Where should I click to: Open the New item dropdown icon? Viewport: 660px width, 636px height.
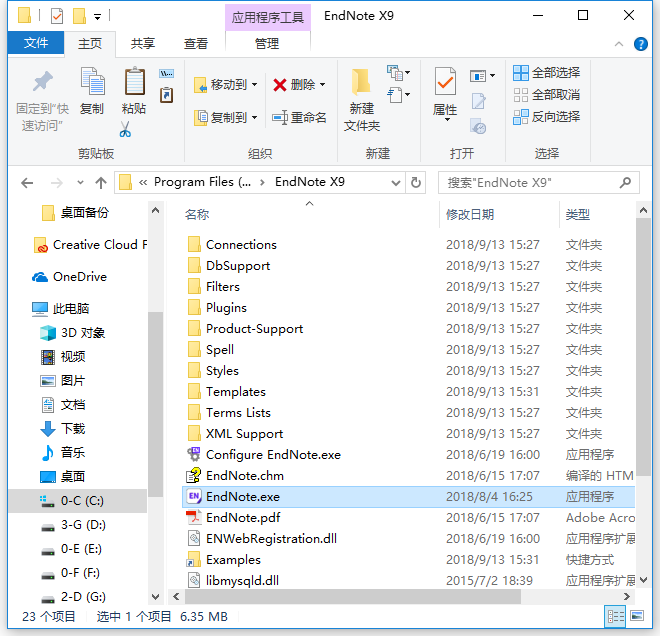click(x=398, y=73)
